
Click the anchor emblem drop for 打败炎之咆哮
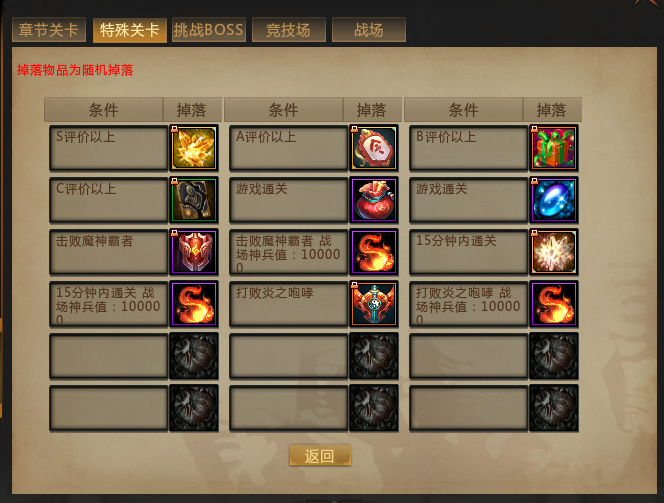(374, 304)
